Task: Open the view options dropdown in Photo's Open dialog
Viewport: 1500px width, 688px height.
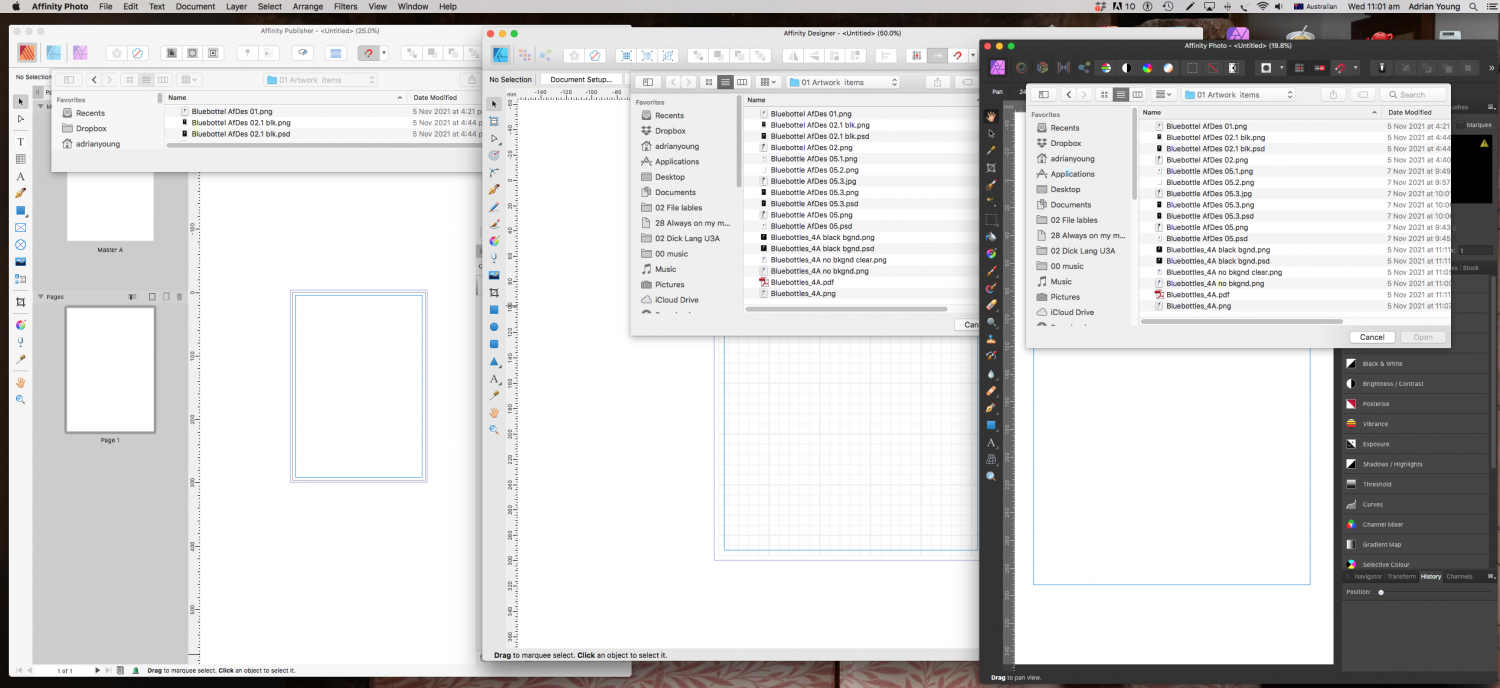Action: pyautogui.click(x=1162, y=94)
